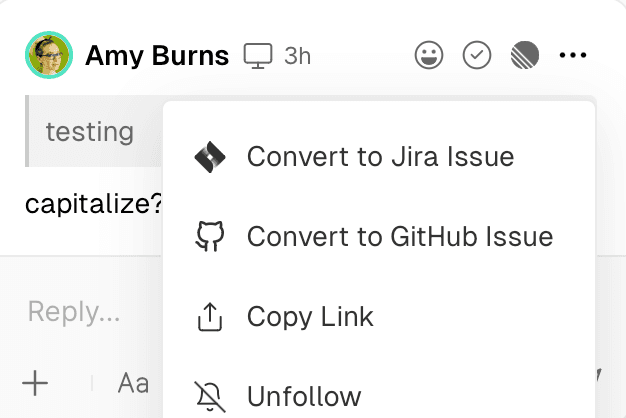The width and height of the screenshot is (626, 418).
Task: Click Amy Burns' profile avatar
Action: [48, 55]
